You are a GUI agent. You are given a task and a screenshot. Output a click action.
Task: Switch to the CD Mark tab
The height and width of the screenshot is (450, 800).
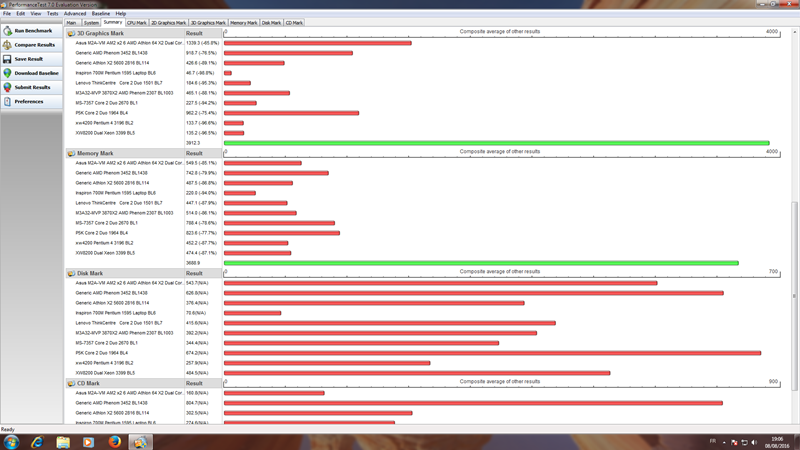(294, 23)
